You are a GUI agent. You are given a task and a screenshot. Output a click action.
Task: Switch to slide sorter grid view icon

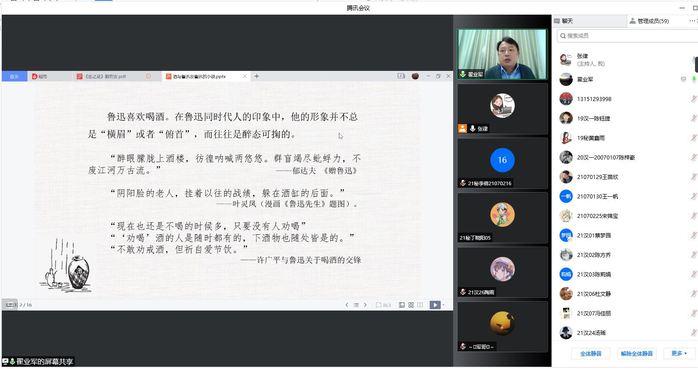(411, 305)
